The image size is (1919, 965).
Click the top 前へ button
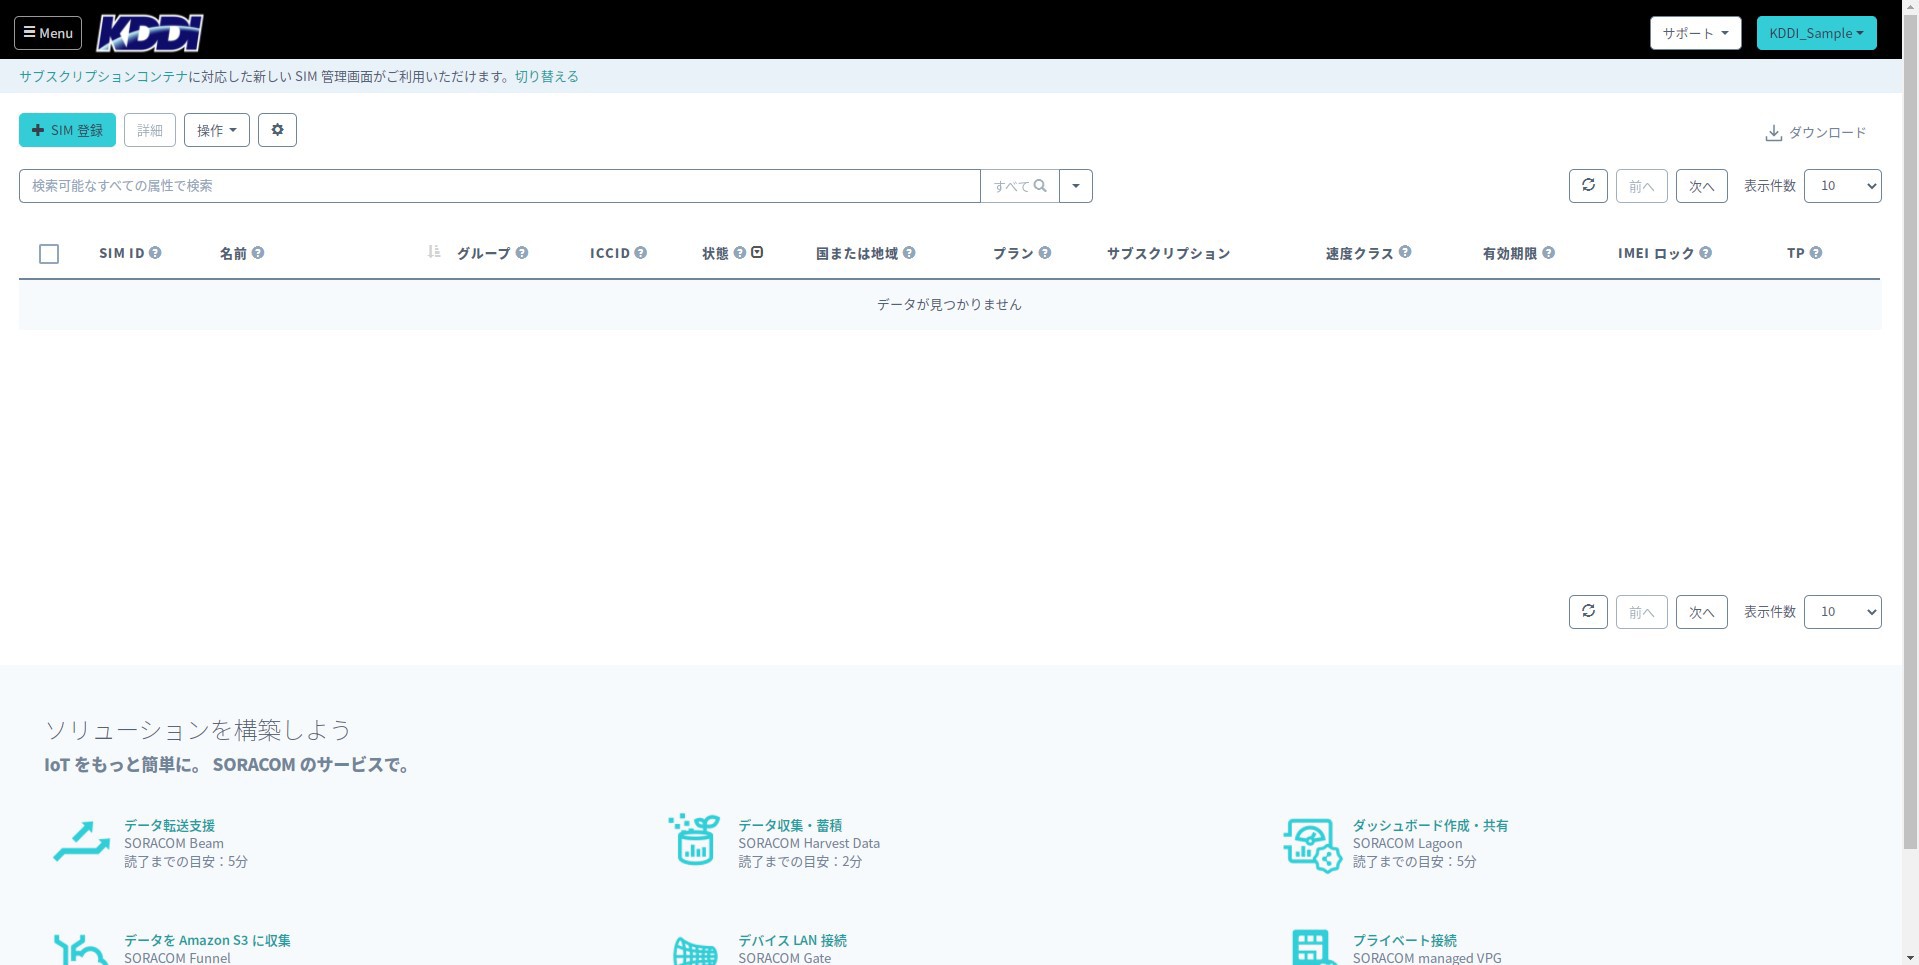(x=1642, y=186)
